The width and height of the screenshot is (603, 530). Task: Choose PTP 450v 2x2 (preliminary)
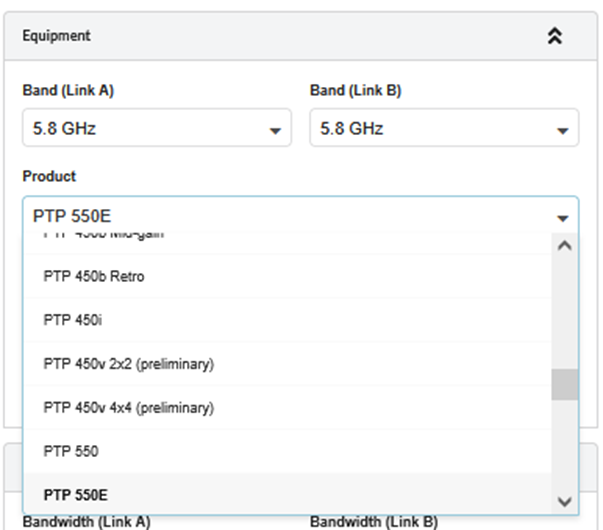pos(129,364)
